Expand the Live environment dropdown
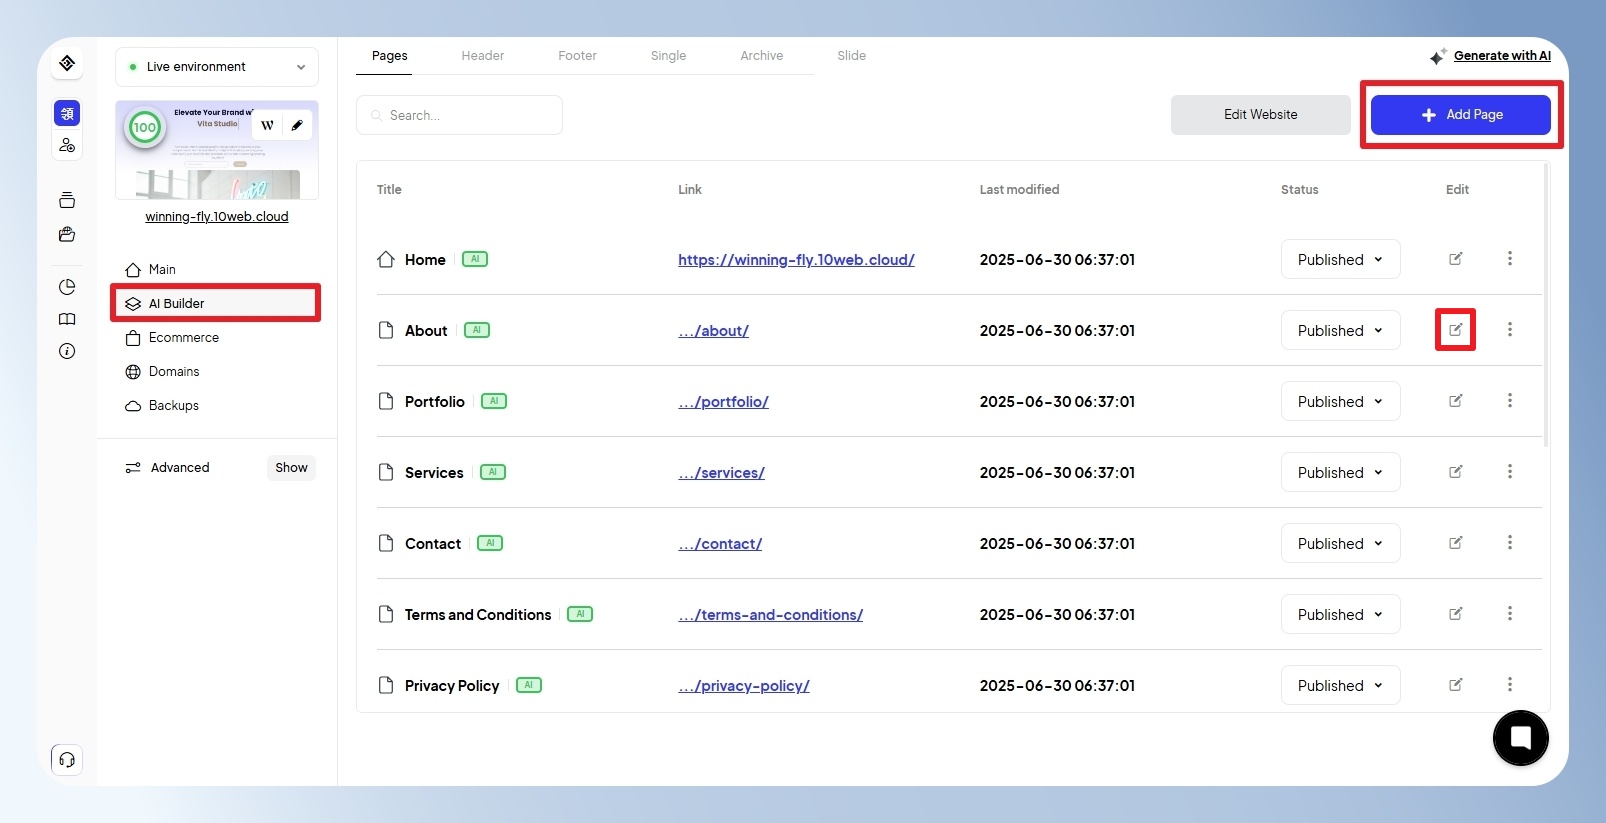This screenshot has height=823, width=1606. coord(217,67)
